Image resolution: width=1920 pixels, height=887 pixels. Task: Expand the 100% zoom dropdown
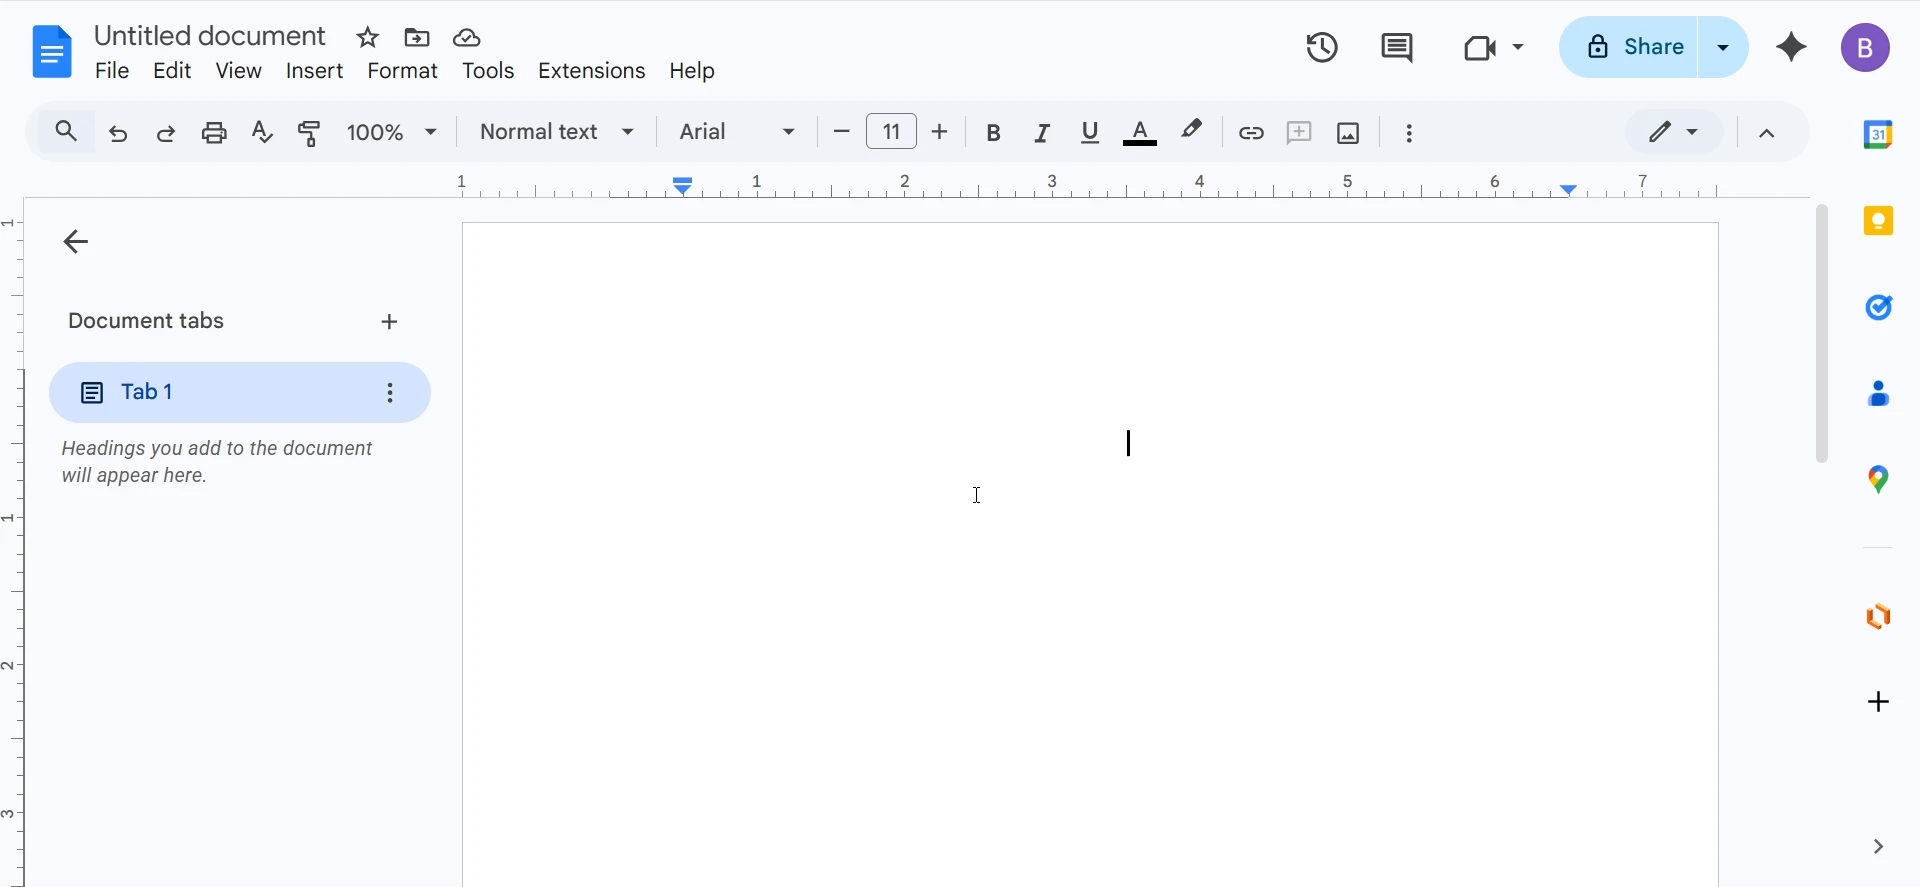click(392, 132)
